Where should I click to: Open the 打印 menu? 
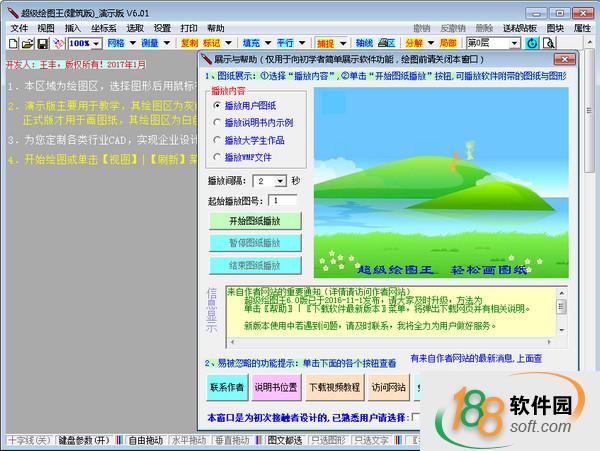pos(189,28)
